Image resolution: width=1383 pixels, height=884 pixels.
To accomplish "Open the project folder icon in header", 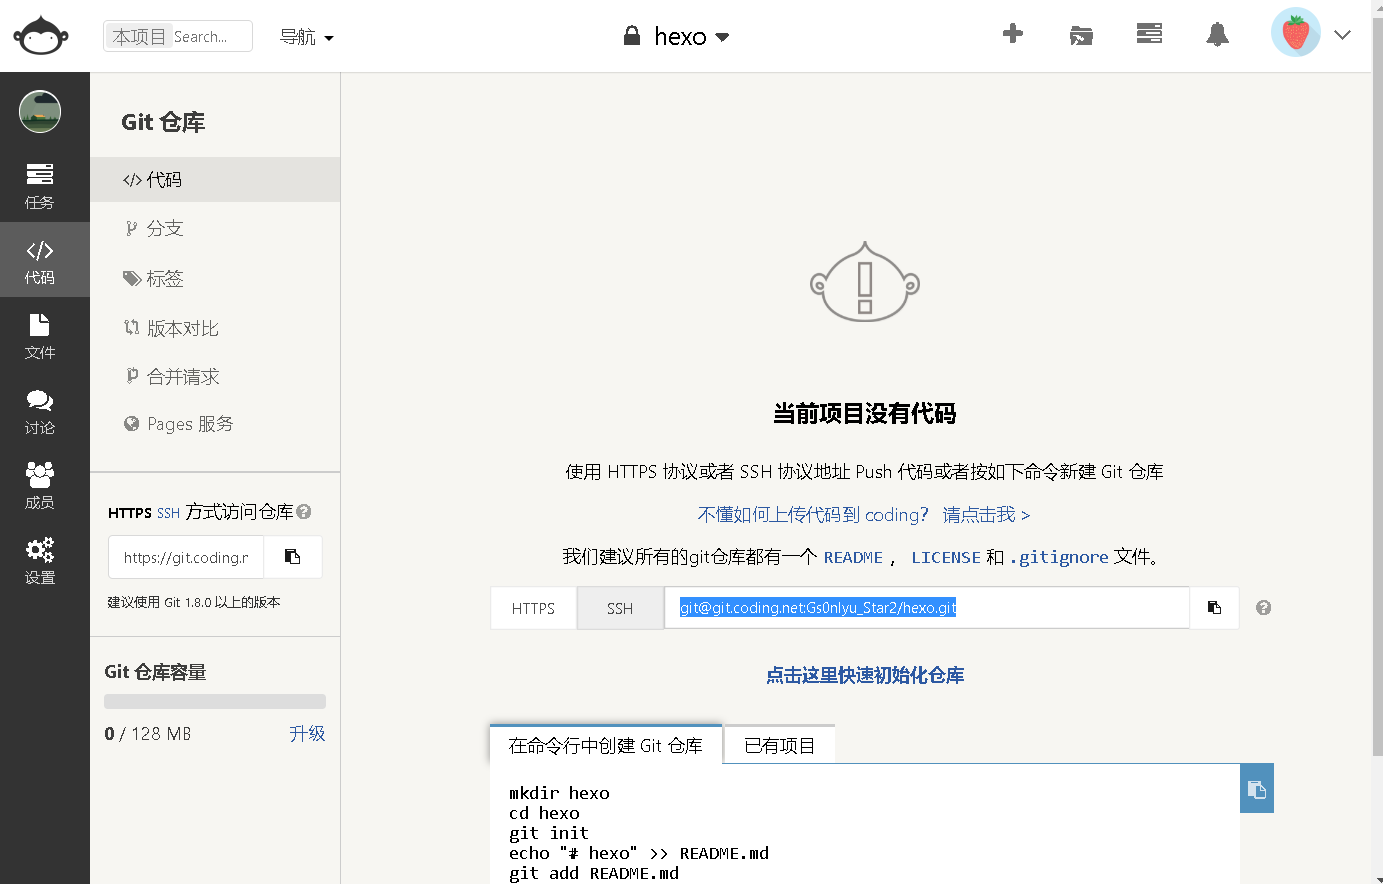I will (x=1081, y=36).
